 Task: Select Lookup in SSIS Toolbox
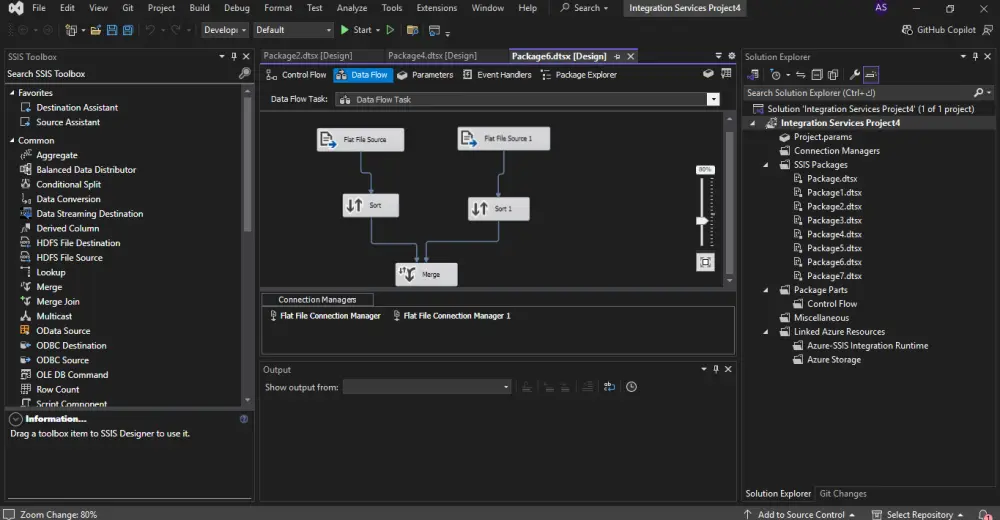[51, 272]
